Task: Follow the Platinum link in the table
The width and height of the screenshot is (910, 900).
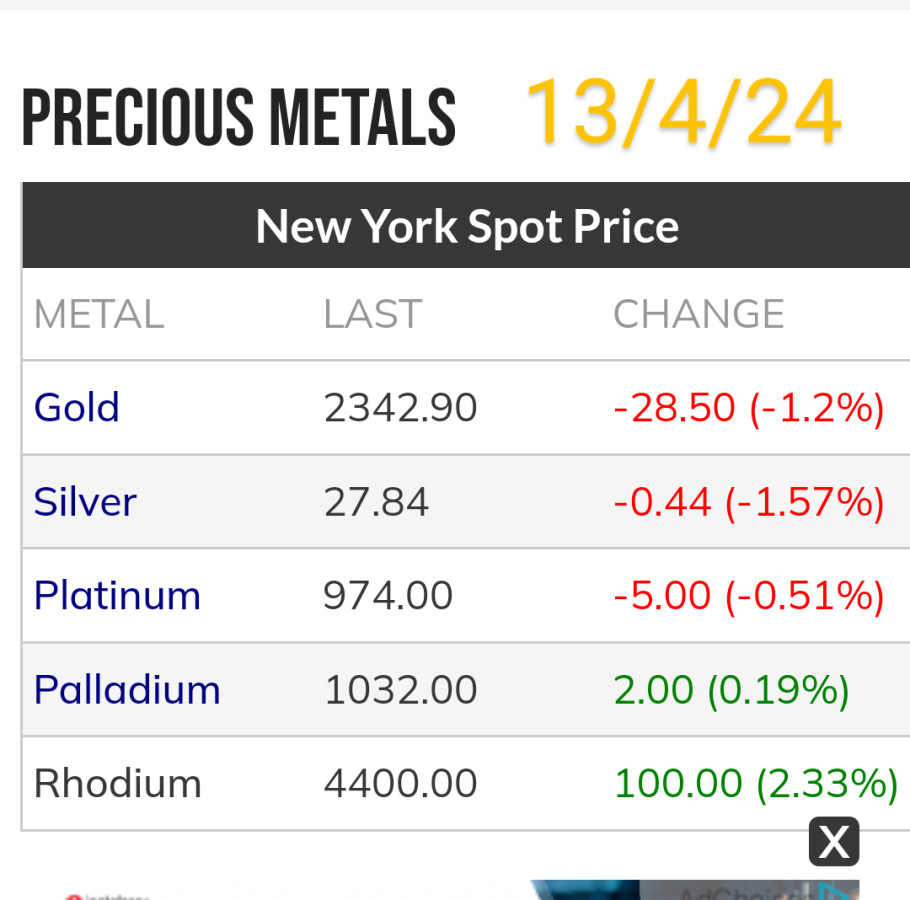Action: coord(117,596)
